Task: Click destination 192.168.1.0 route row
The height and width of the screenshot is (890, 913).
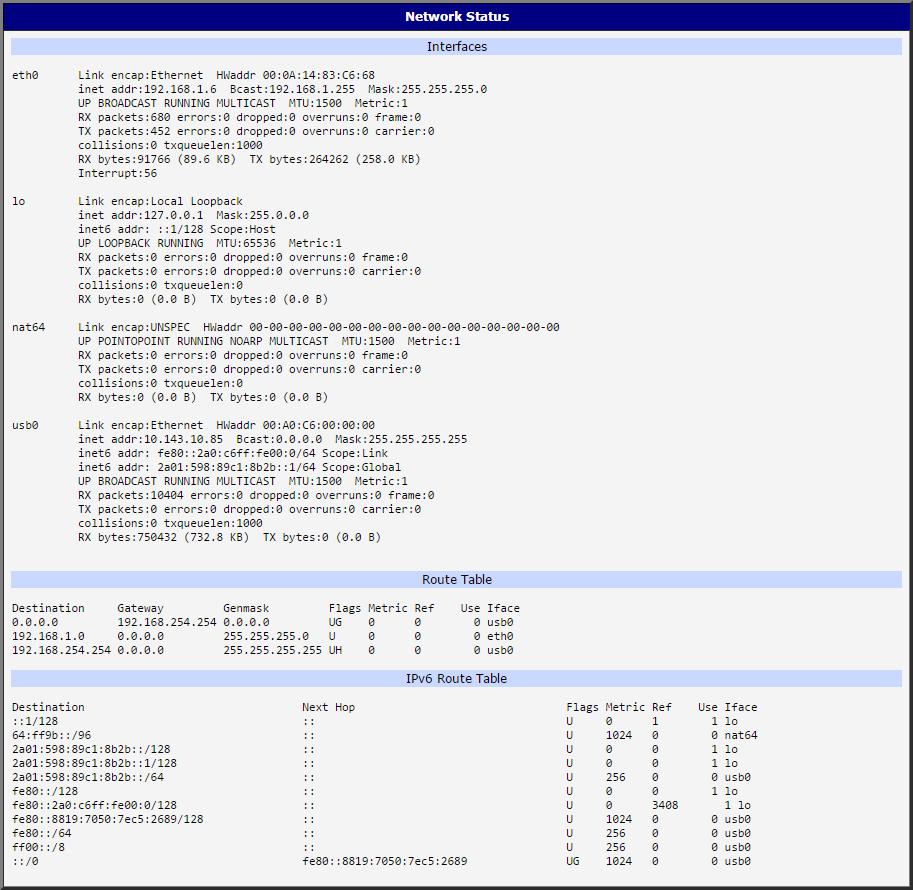Action: click(262, 636)
